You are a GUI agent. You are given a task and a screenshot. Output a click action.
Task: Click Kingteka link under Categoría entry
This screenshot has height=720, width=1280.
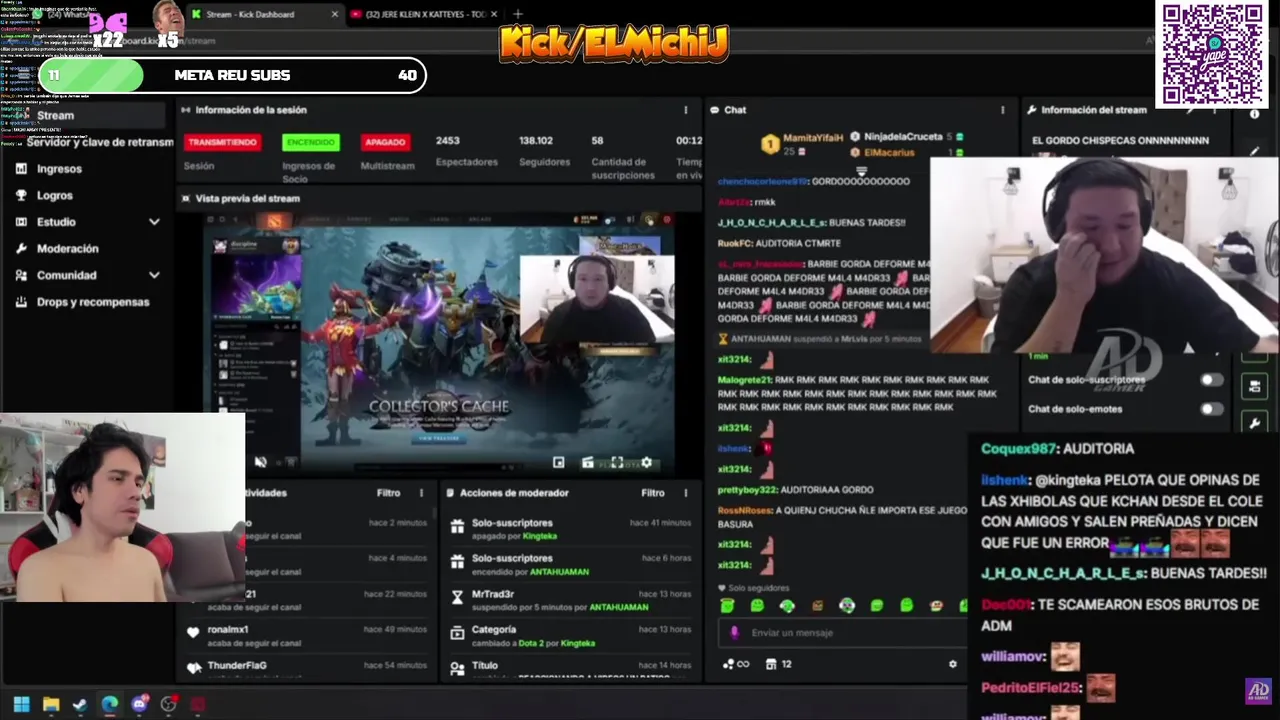[x=578, y=643]
